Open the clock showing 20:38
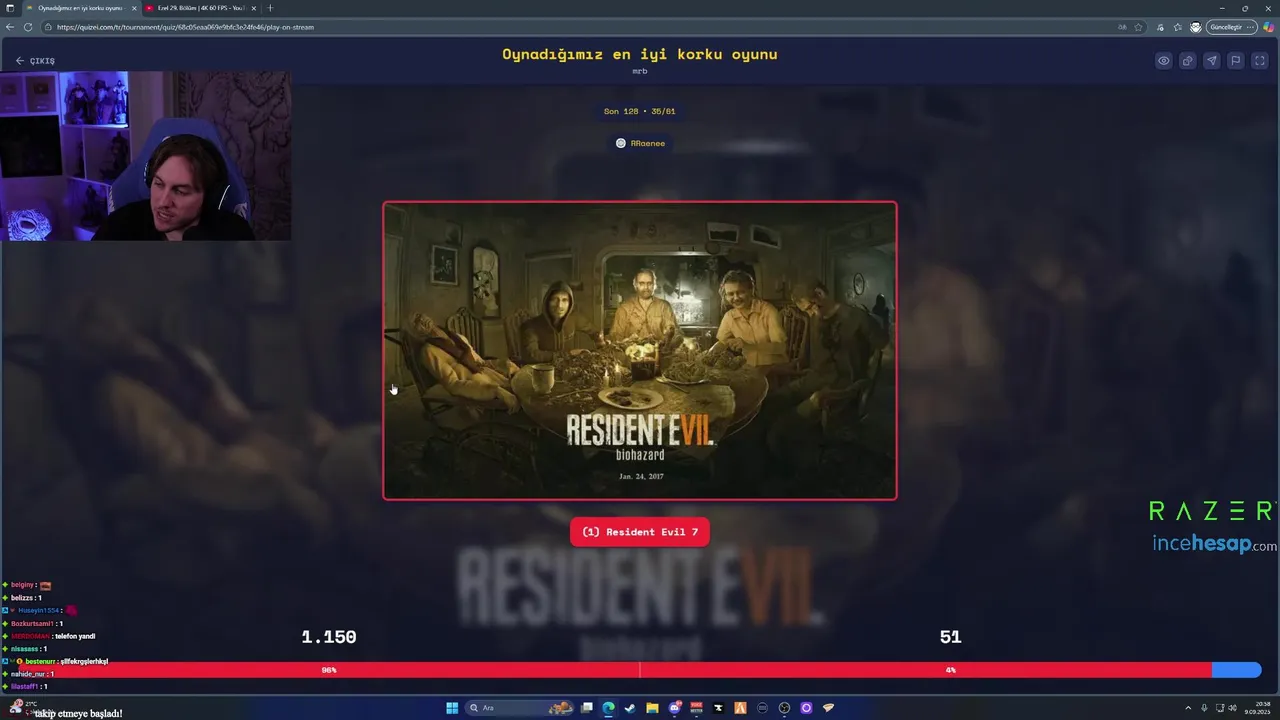The image size is (1280, 720). coord(1257,707)
